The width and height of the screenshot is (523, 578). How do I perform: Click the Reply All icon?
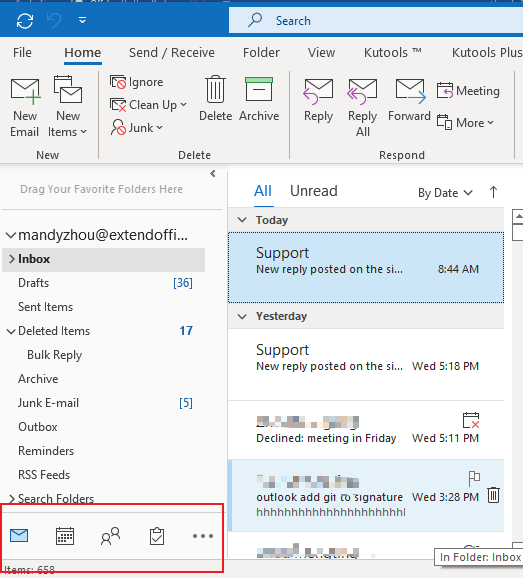click(x=362, y=107)
